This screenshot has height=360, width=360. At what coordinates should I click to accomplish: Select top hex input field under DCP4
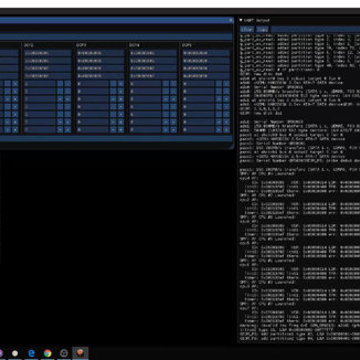click(153, 53)
